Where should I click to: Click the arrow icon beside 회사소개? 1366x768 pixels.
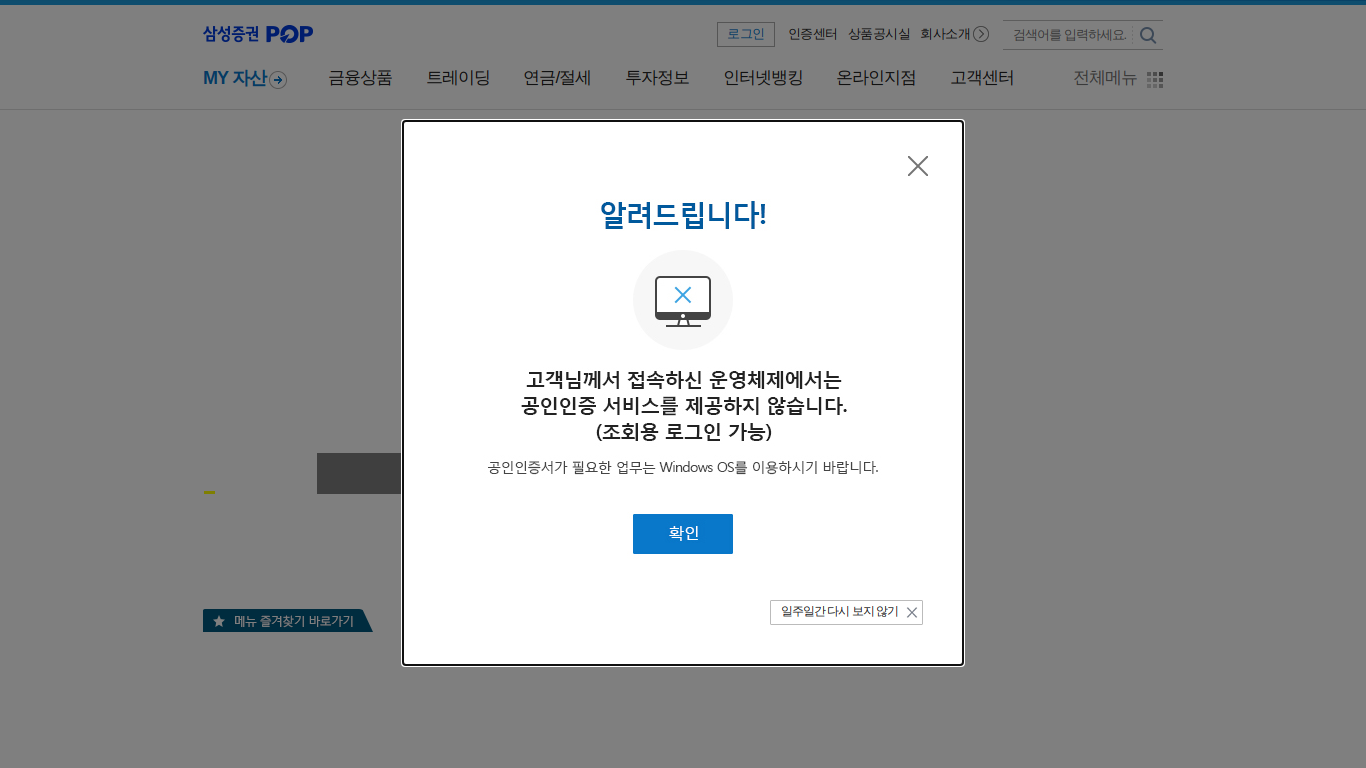coord(981,34)
